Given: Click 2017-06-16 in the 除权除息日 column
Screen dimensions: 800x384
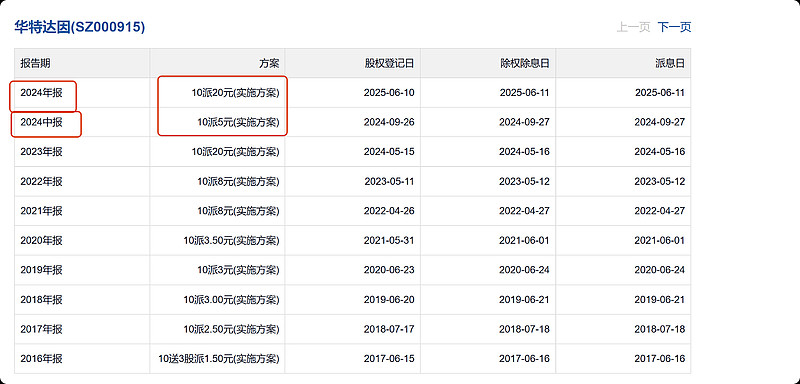Looking at the screenshot, I should pos(524,359).
